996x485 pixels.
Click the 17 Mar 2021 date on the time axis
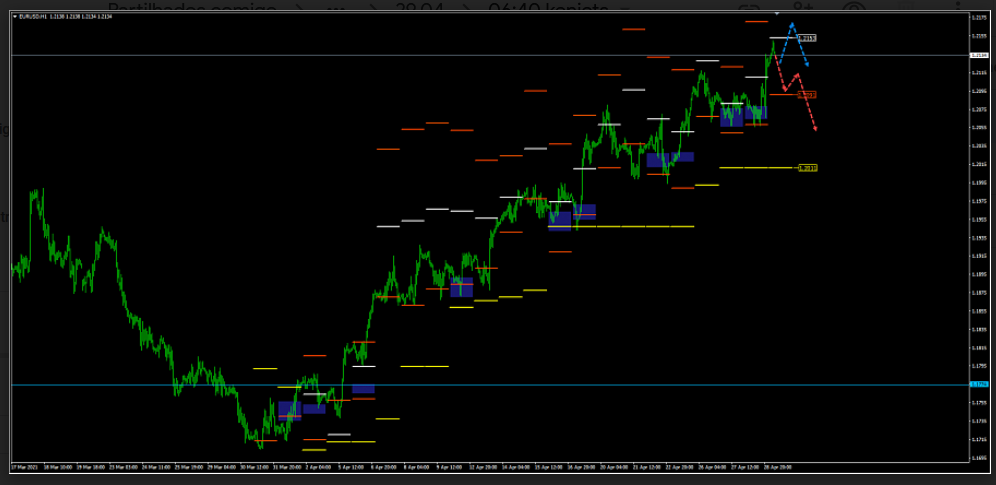[x=24, y=466]
